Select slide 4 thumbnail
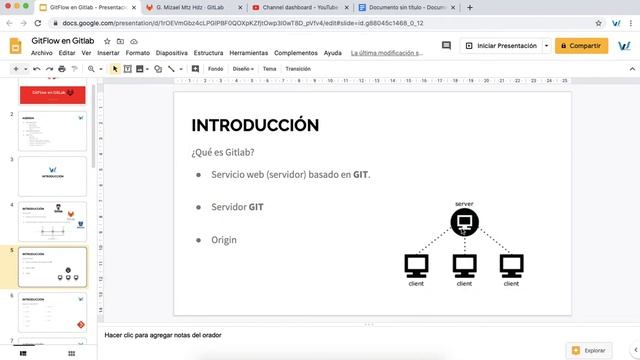 coord(53,222)
